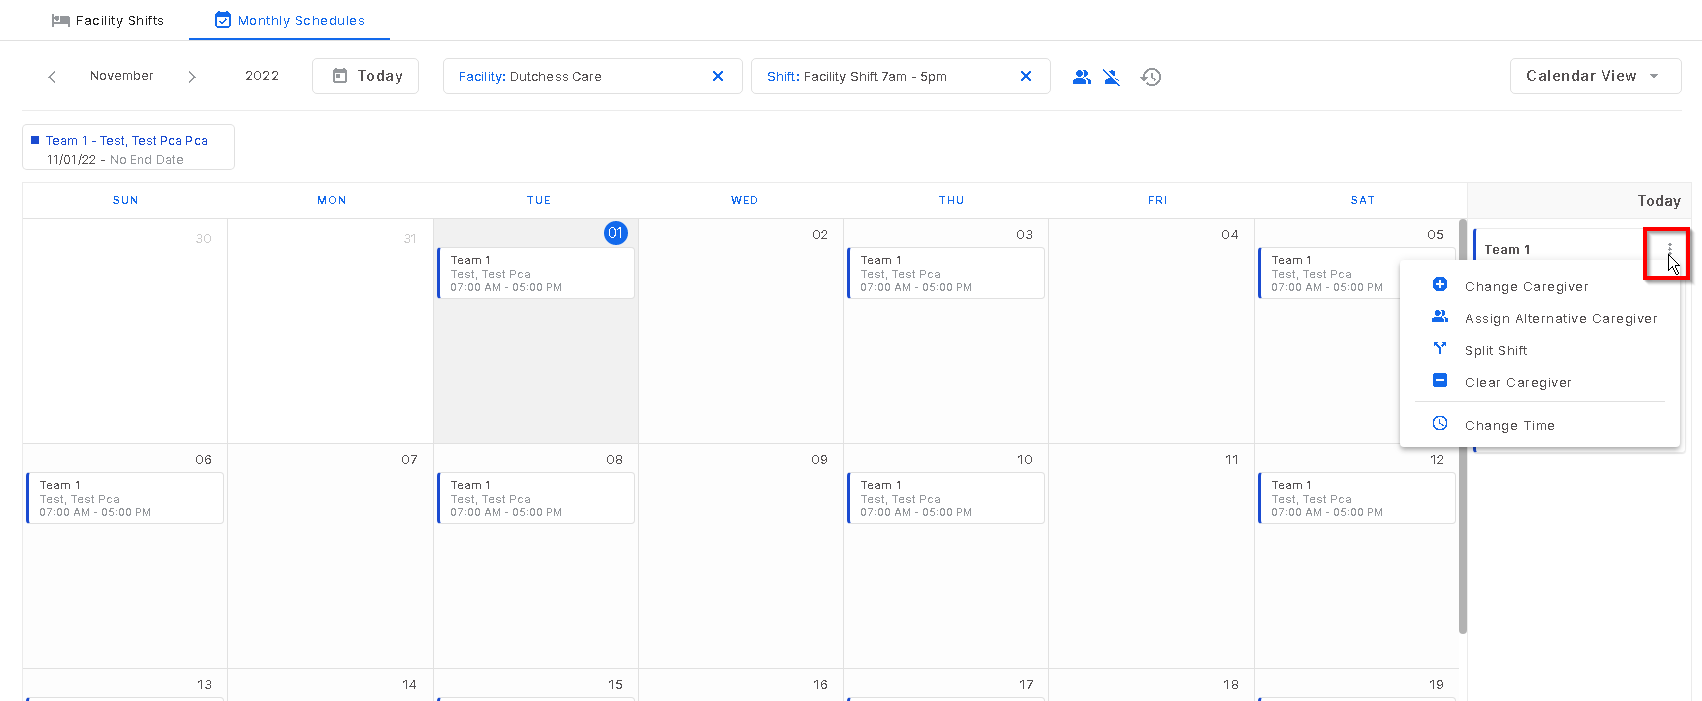Open the schedule history clock icon

click(x=1151, y=77)
